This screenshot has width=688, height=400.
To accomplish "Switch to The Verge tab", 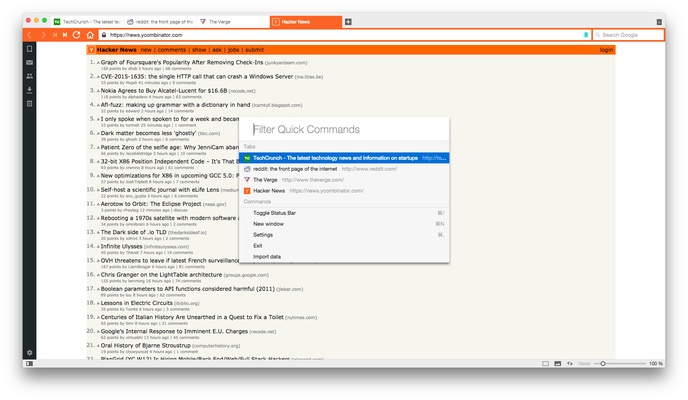I will tap(233, 21).
